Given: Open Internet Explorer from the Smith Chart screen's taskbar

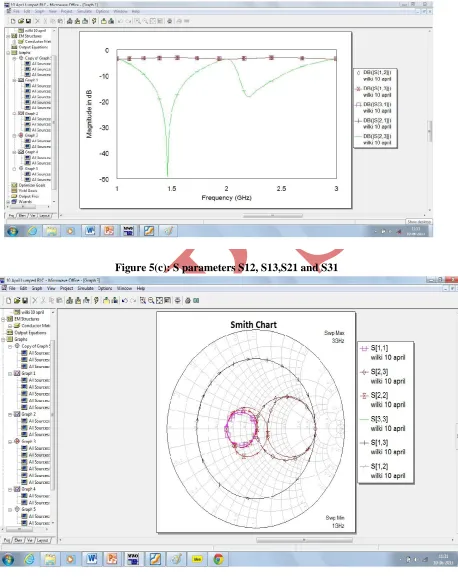Looking at the screenshot, I should [29, 559].
